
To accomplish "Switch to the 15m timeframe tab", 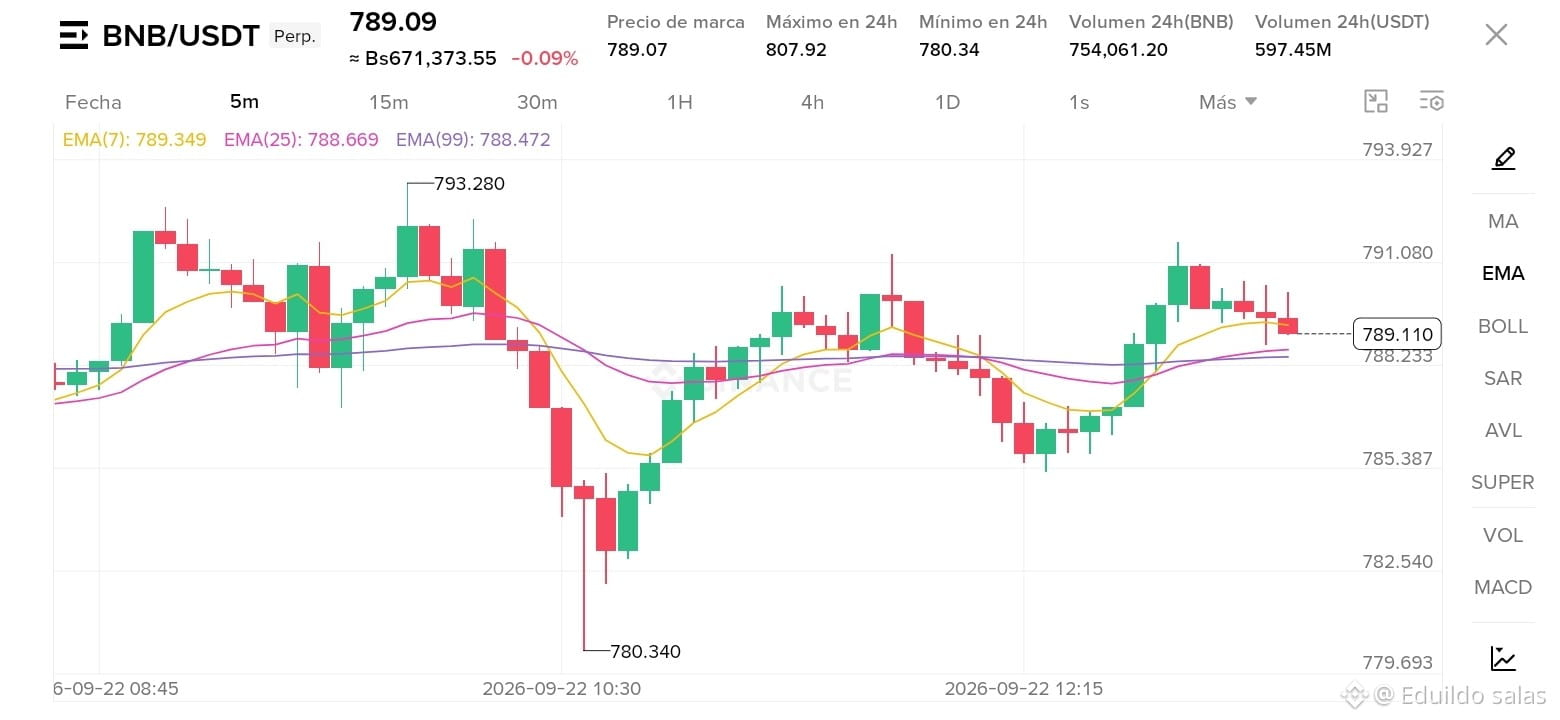I will (388, 102).
